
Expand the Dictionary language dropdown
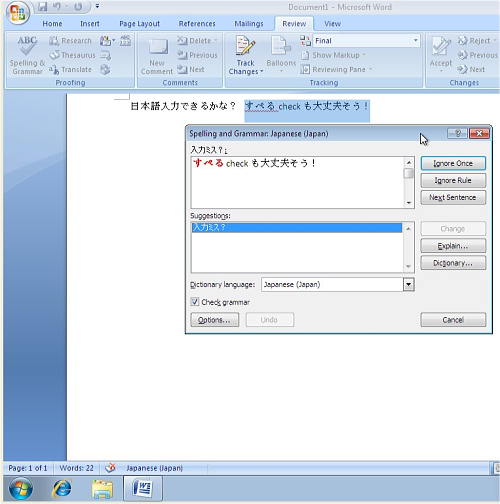(x=409, y=284)
